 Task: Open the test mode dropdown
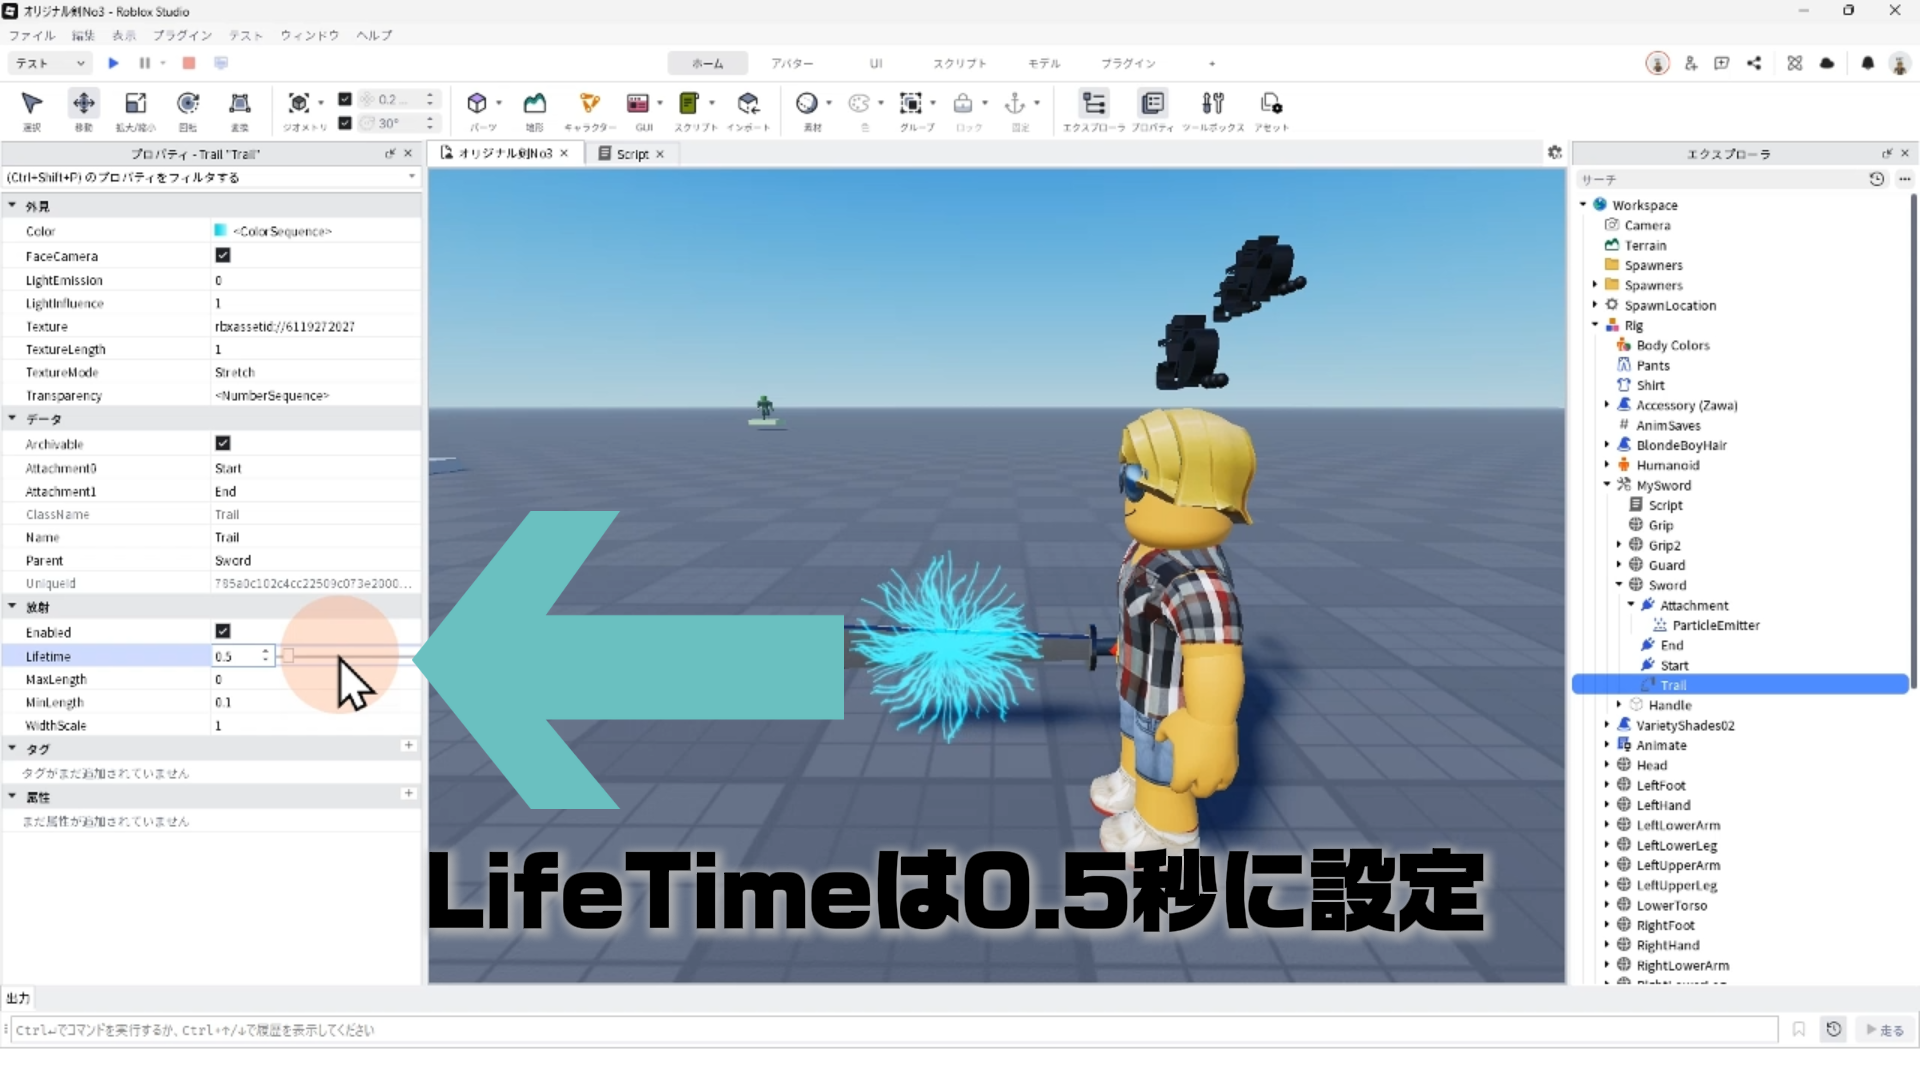coord(50,63)
